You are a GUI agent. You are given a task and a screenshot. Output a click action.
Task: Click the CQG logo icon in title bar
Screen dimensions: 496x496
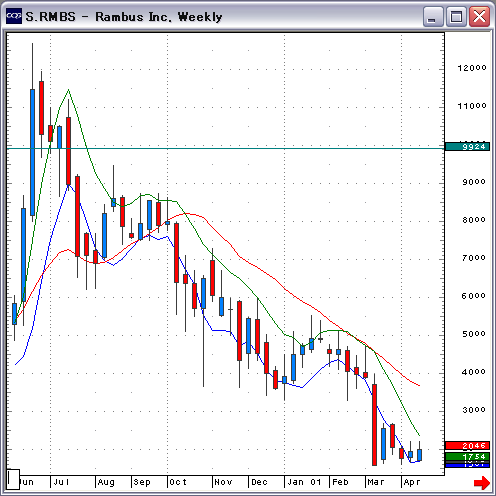coord(14,16)
